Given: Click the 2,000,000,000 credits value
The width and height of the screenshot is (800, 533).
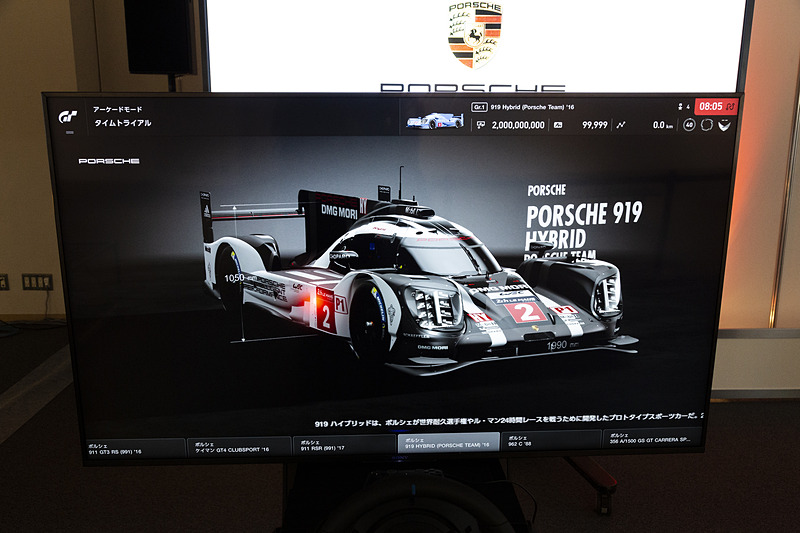Looking at the screenshot, I should 518,125.
